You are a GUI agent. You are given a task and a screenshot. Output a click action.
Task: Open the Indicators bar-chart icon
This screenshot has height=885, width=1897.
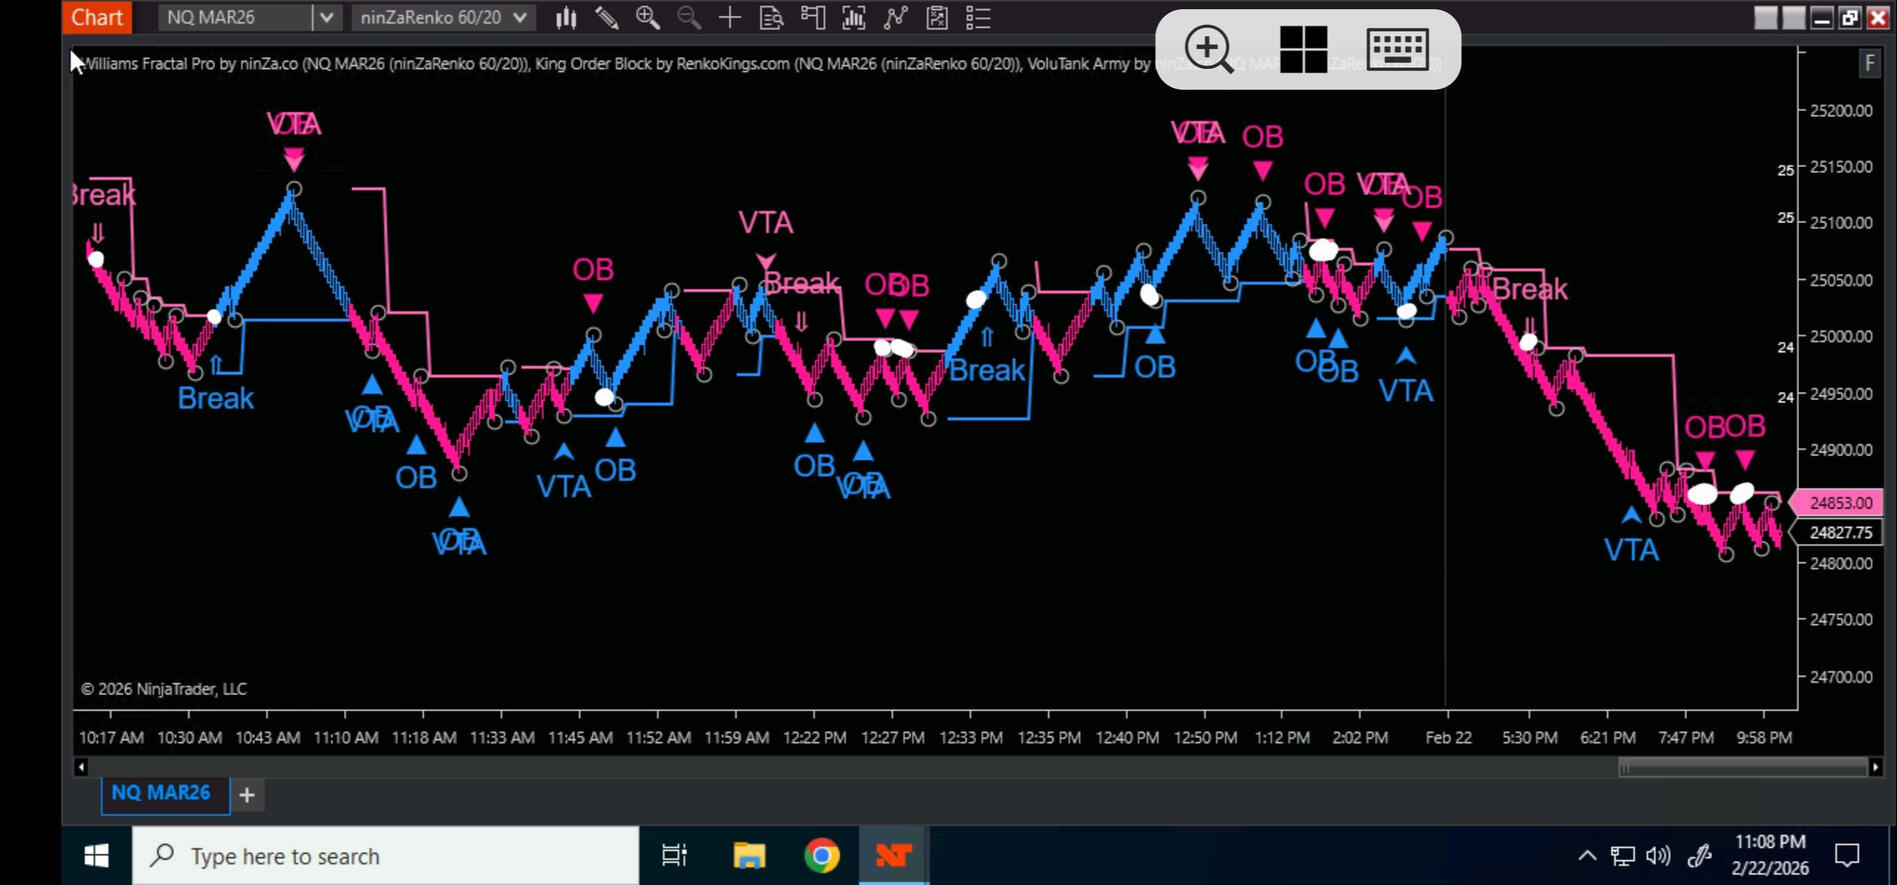pyautogui.click(x=854, y=18)
